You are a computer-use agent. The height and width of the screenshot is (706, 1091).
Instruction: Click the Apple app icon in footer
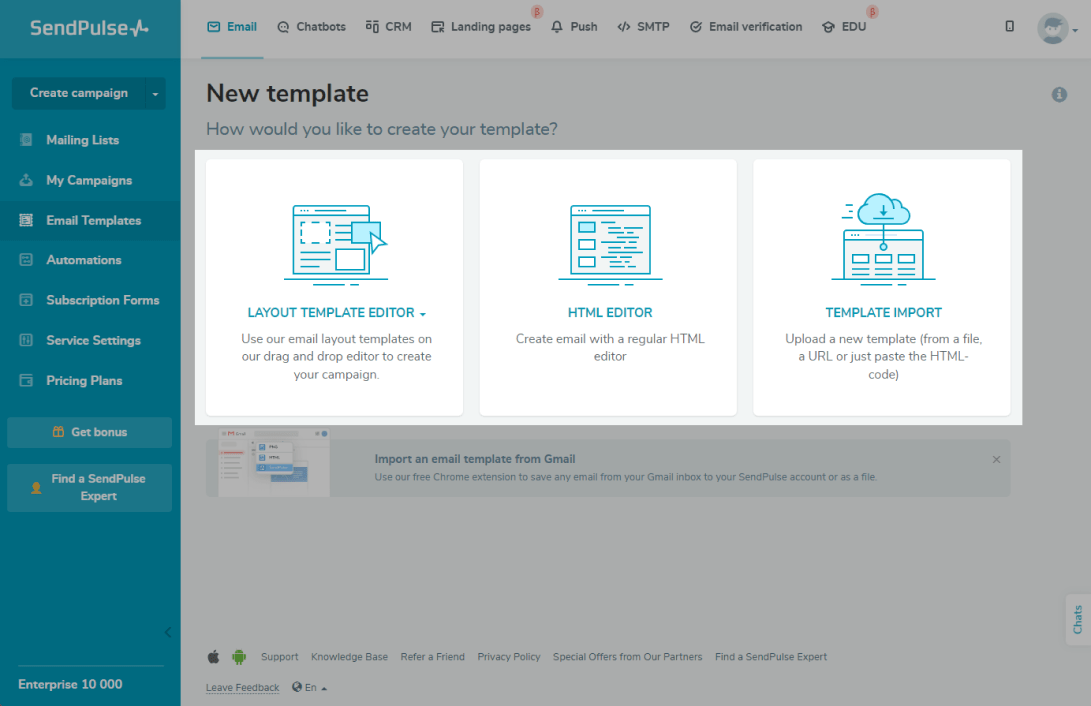coord(214,657)
